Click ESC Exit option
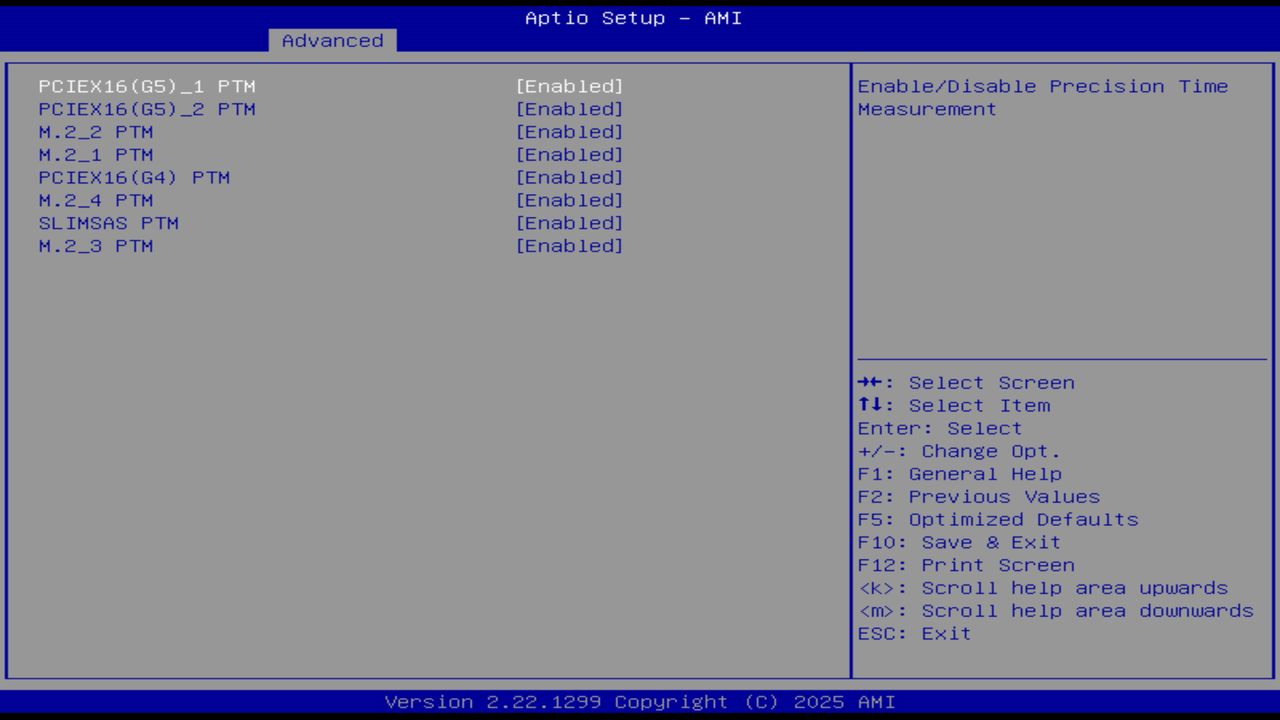This screenshot has height=720, width=1280. [912, 633]
